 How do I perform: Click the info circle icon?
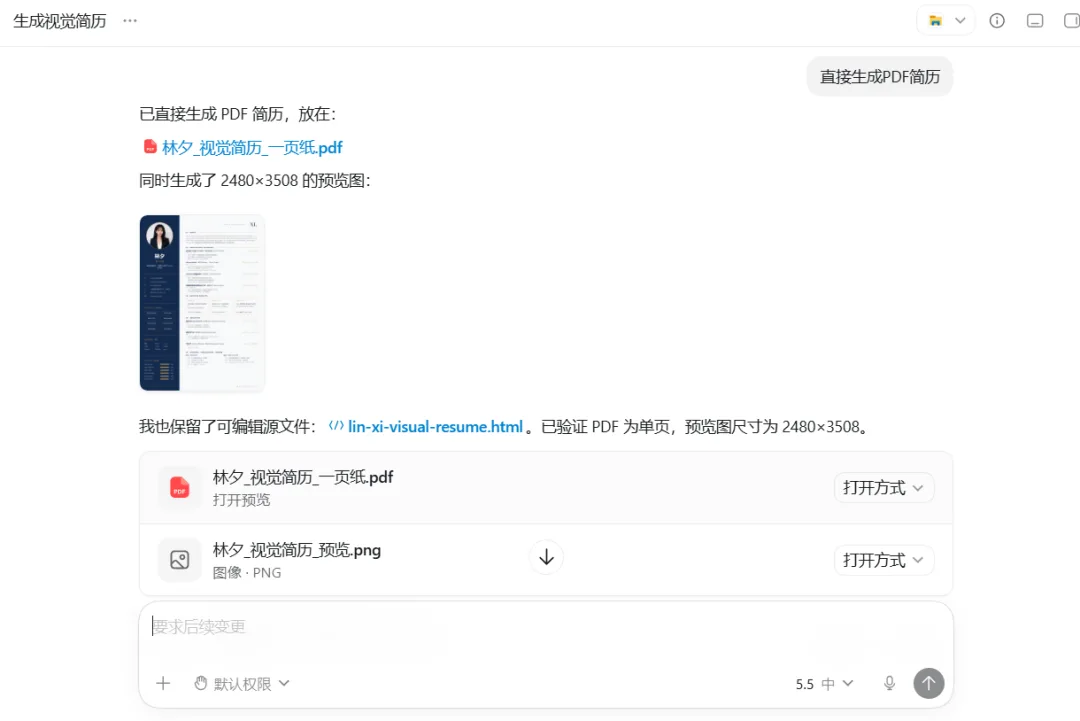point(997,21)
